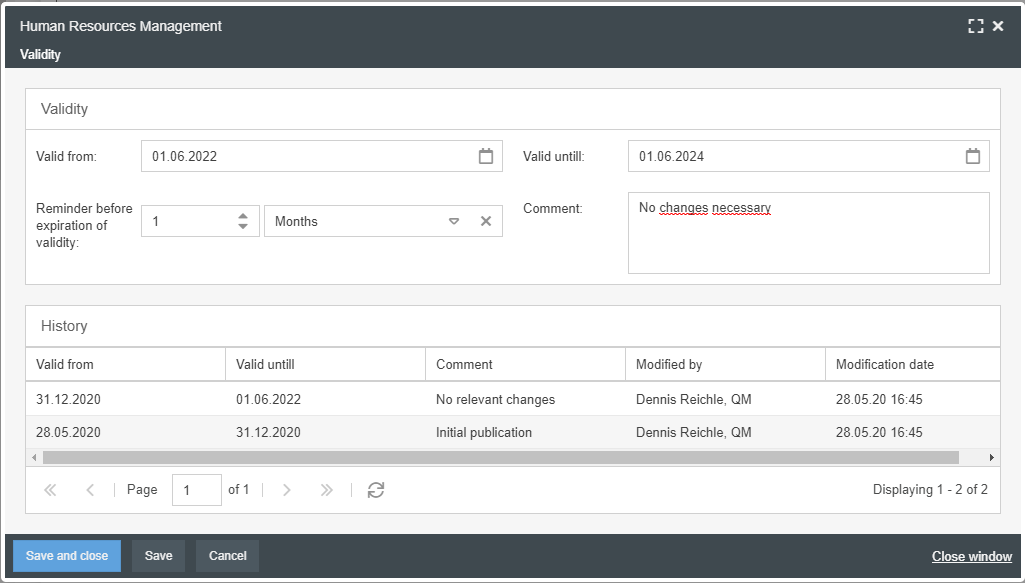Go to the next history page
The height and width of the screenshot is (583, 1025).
[x=287, y=490]
